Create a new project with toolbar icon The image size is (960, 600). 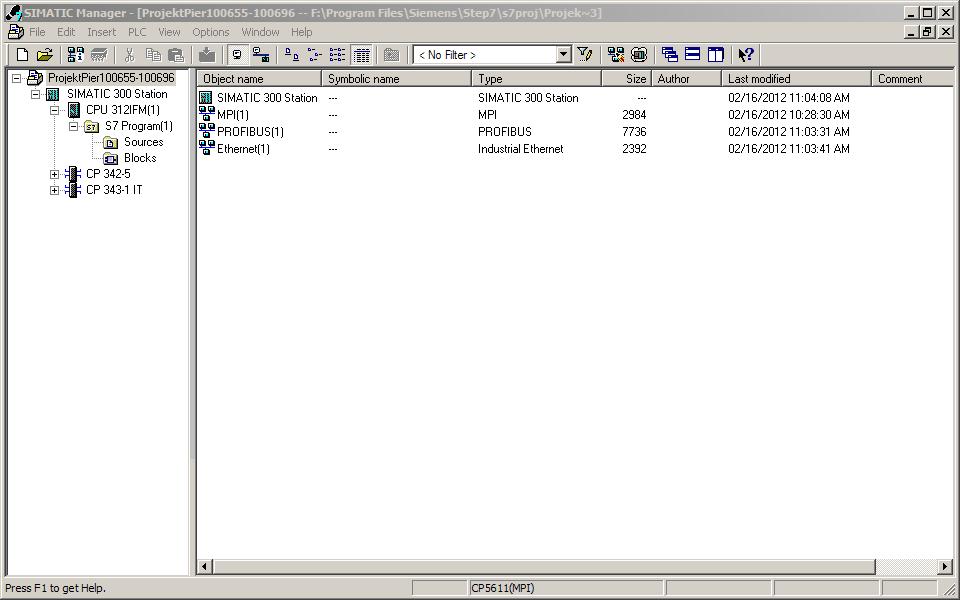(22, 55)
